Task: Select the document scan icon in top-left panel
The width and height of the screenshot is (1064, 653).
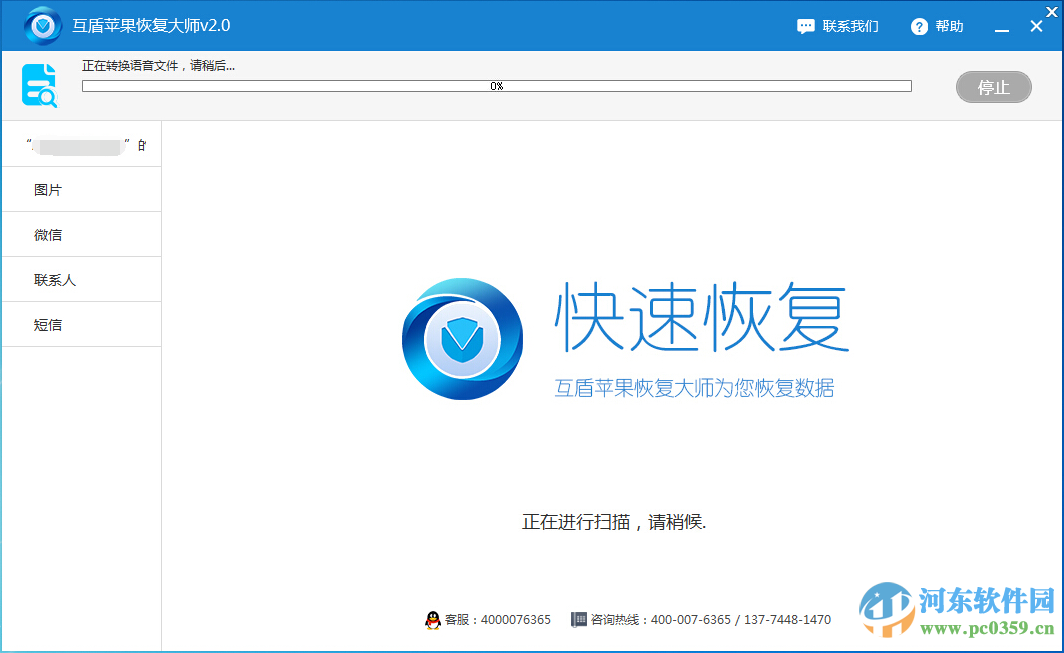Action: pyautogui.click(x=39, y=85)
